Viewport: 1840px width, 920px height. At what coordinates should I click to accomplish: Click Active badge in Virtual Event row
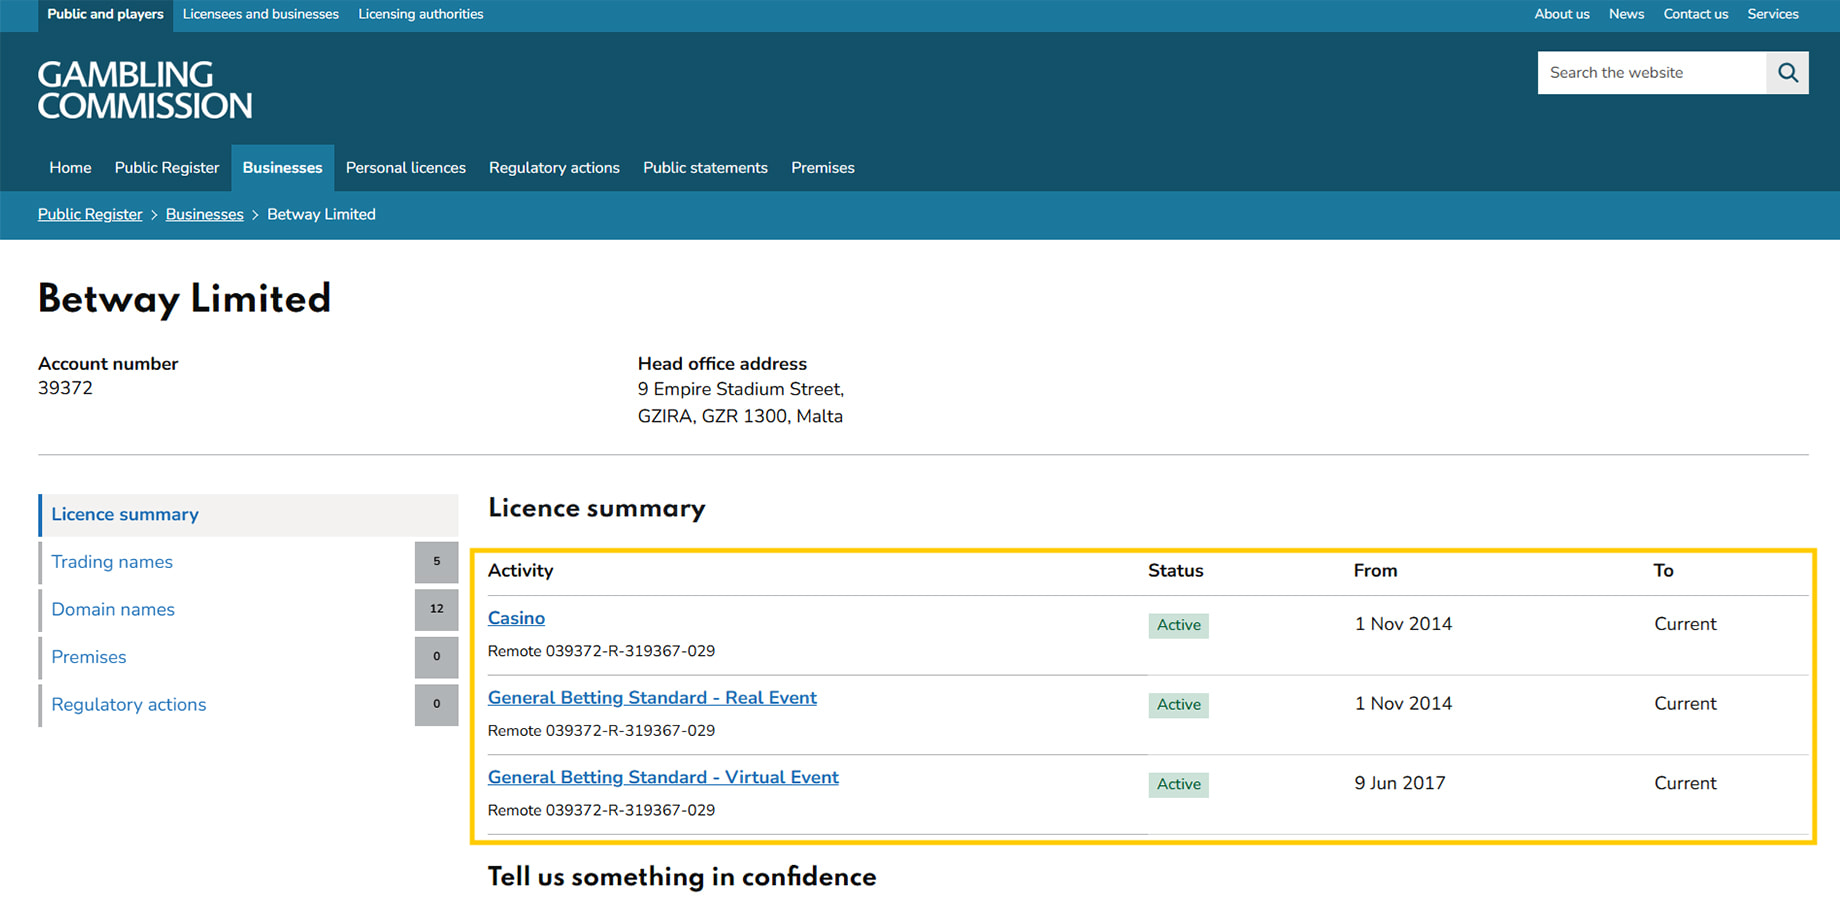(x=1178, y=785)
